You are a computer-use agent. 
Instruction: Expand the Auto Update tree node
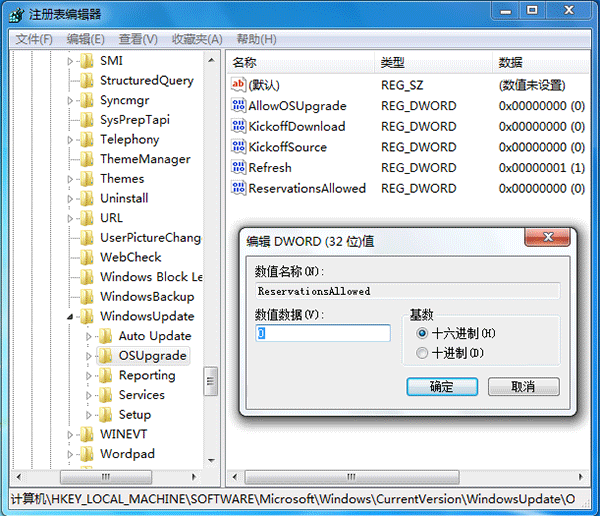(x=88, y=336)
